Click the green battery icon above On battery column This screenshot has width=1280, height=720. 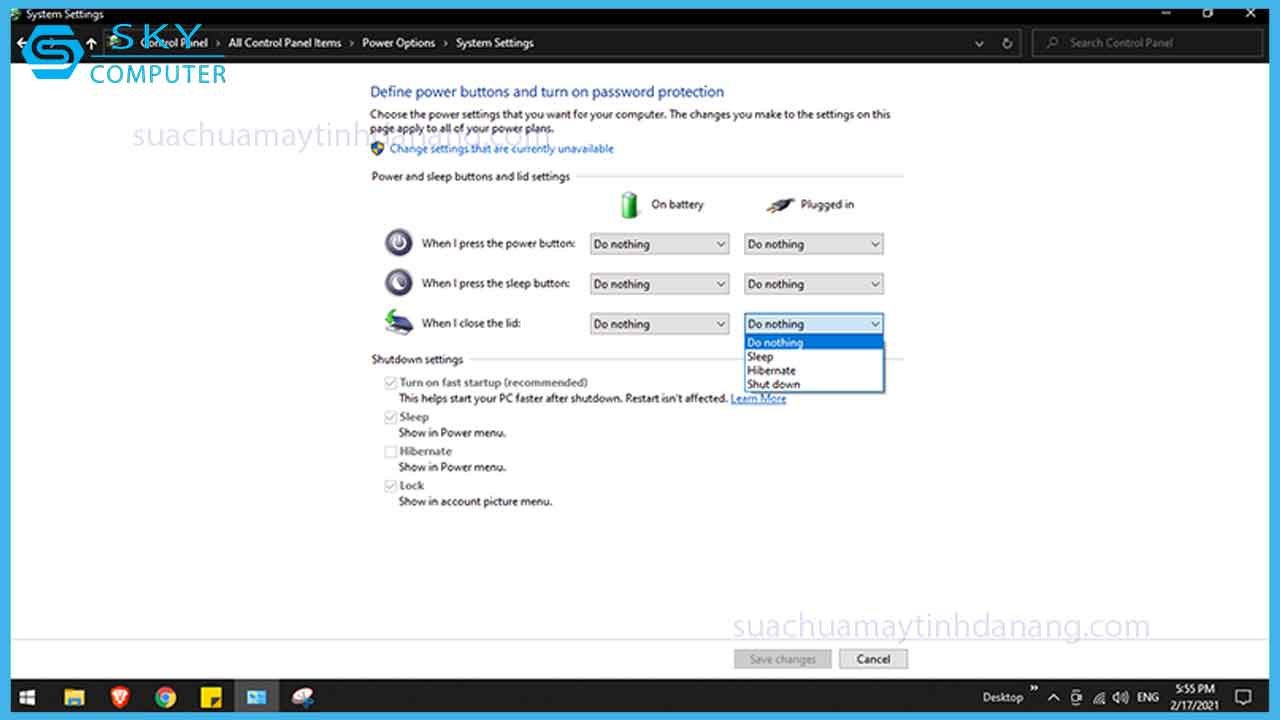tap(630, 204)
